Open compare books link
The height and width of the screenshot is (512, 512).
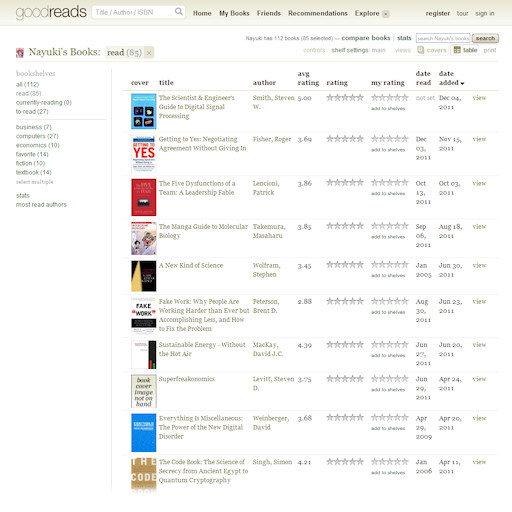[366, 38]
